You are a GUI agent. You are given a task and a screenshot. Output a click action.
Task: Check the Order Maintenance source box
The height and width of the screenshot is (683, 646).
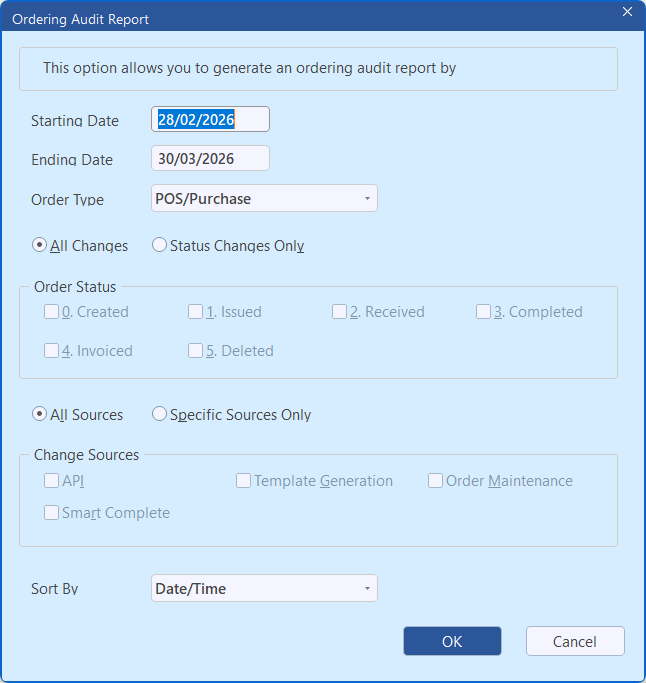coord(436,481)
